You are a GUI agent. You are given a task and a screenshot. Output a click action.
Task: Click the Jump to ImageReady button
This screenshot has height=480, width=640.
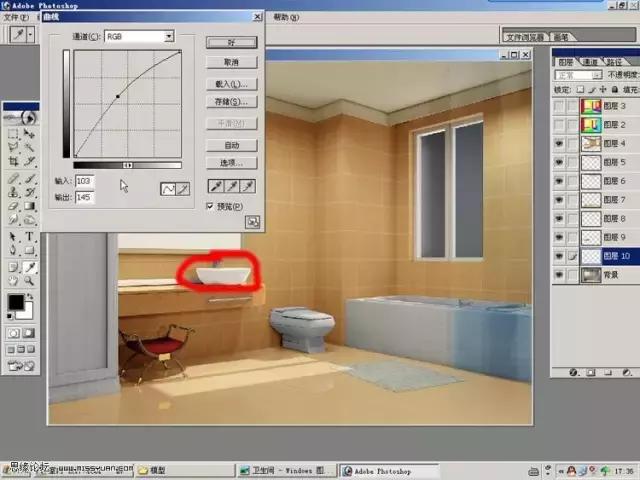(x=21, y=366)
